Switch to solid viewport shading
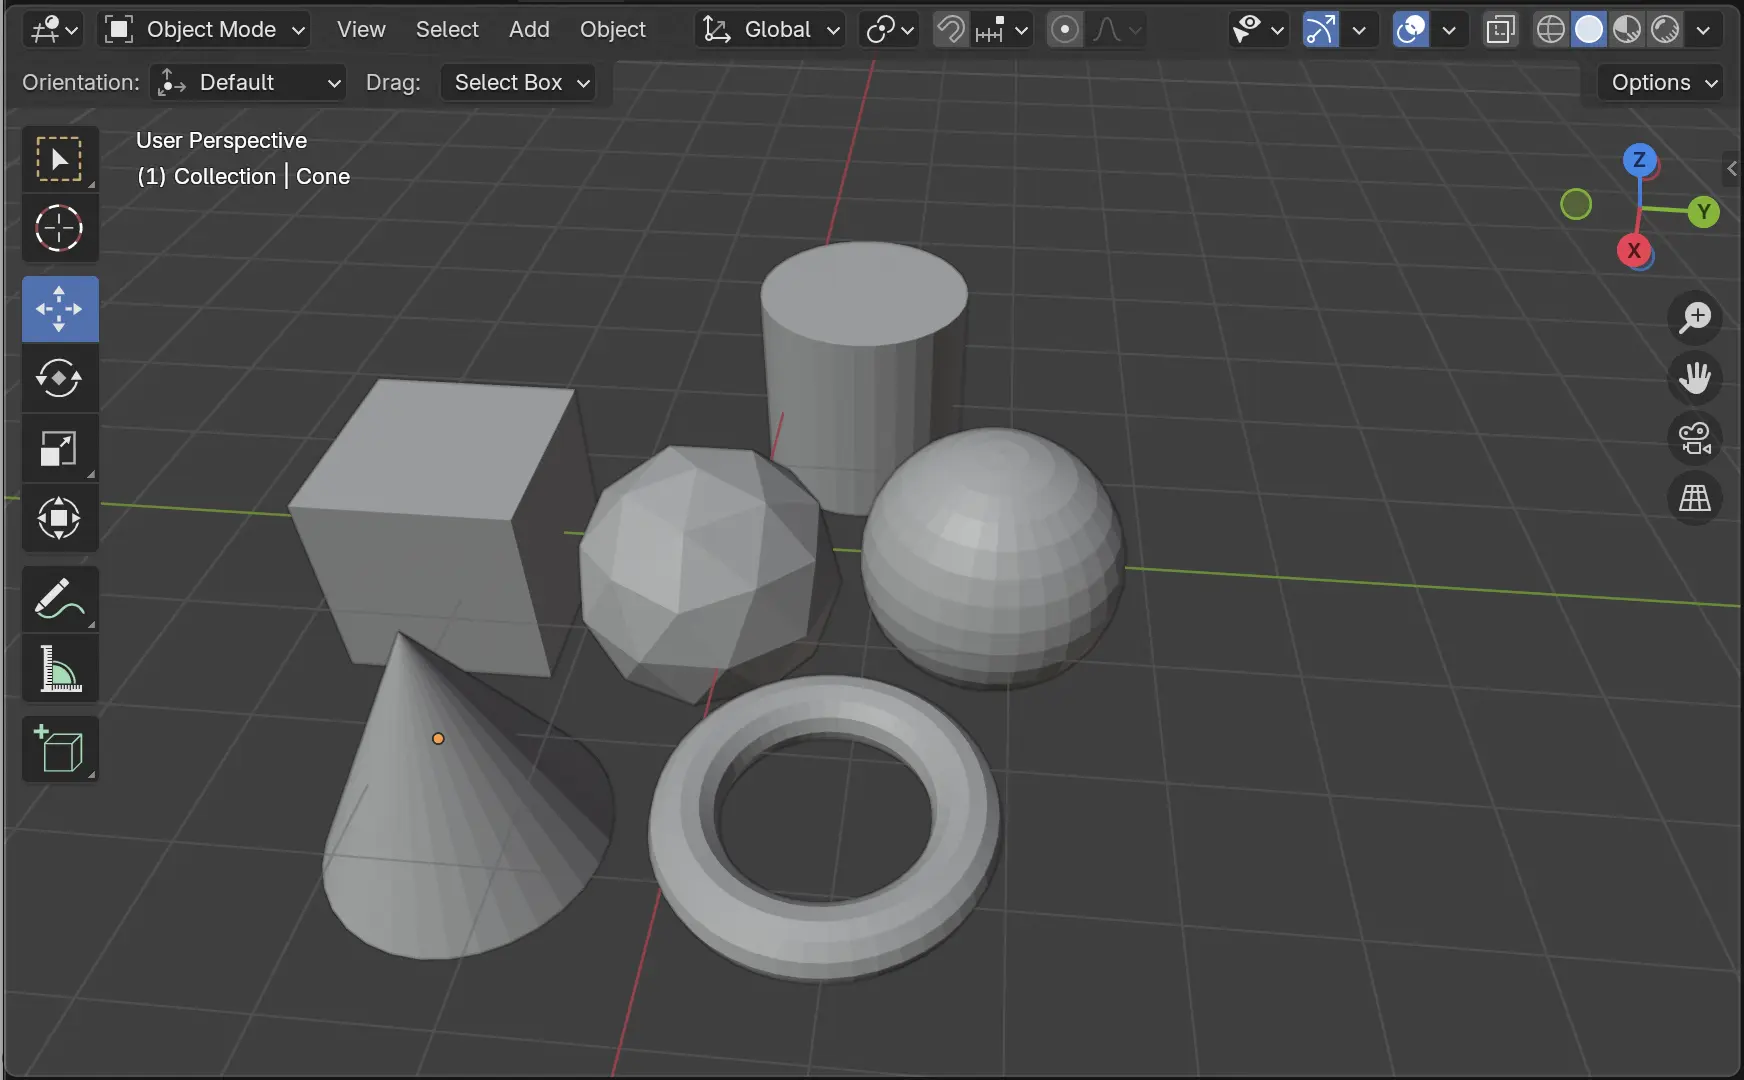The width and height of the screenshot is (1744, 1080). tap(1588, 30)
